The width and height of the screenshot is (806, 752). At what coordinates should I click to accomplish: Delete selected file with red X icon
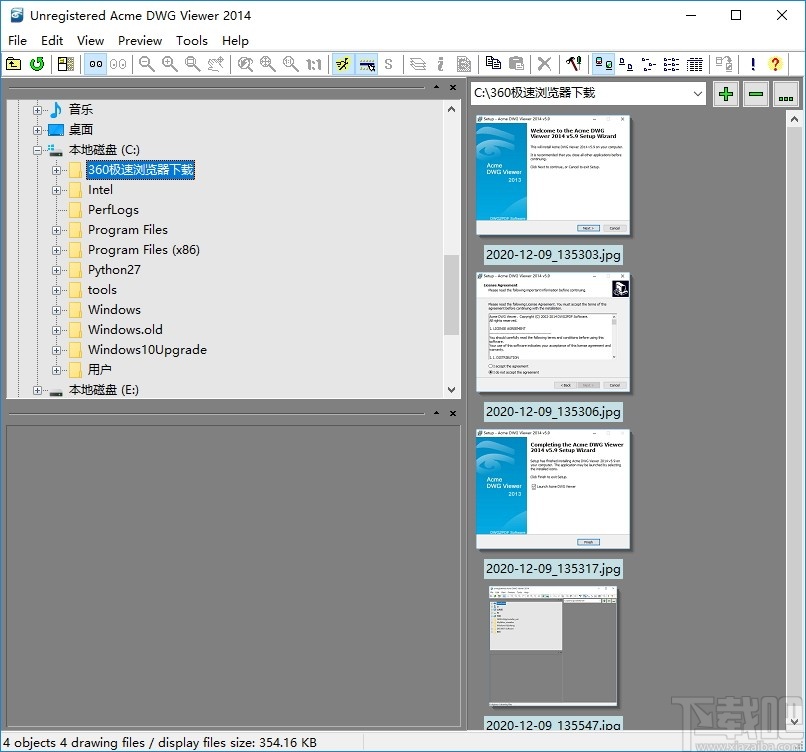tap(545, 63)
